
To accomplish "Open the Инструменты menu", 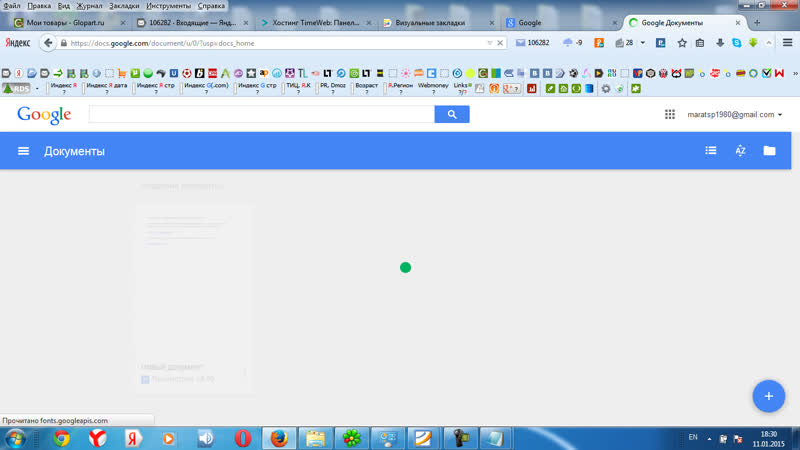I will (x=168, y=6).
